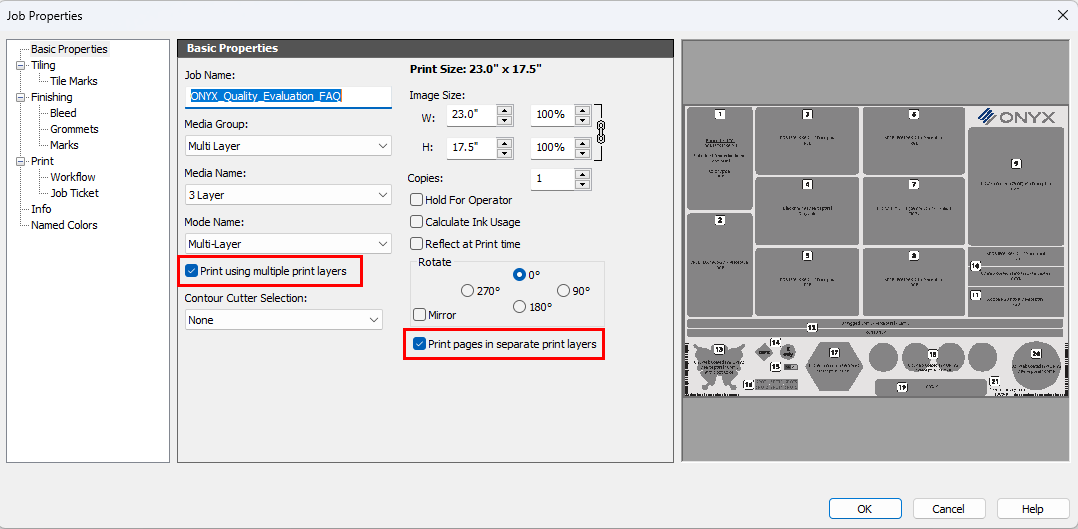The width and height of the screenshot is (1078, 529).
Task: Increase Copies count with up arrow
Action: pyautogui.click(x=582, y=174)
